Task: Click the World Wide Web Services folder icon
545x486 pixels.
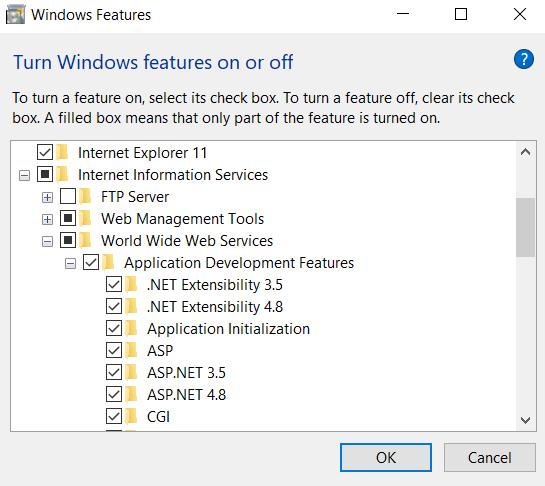Action: pyautogui.click(x=86, y=240)
